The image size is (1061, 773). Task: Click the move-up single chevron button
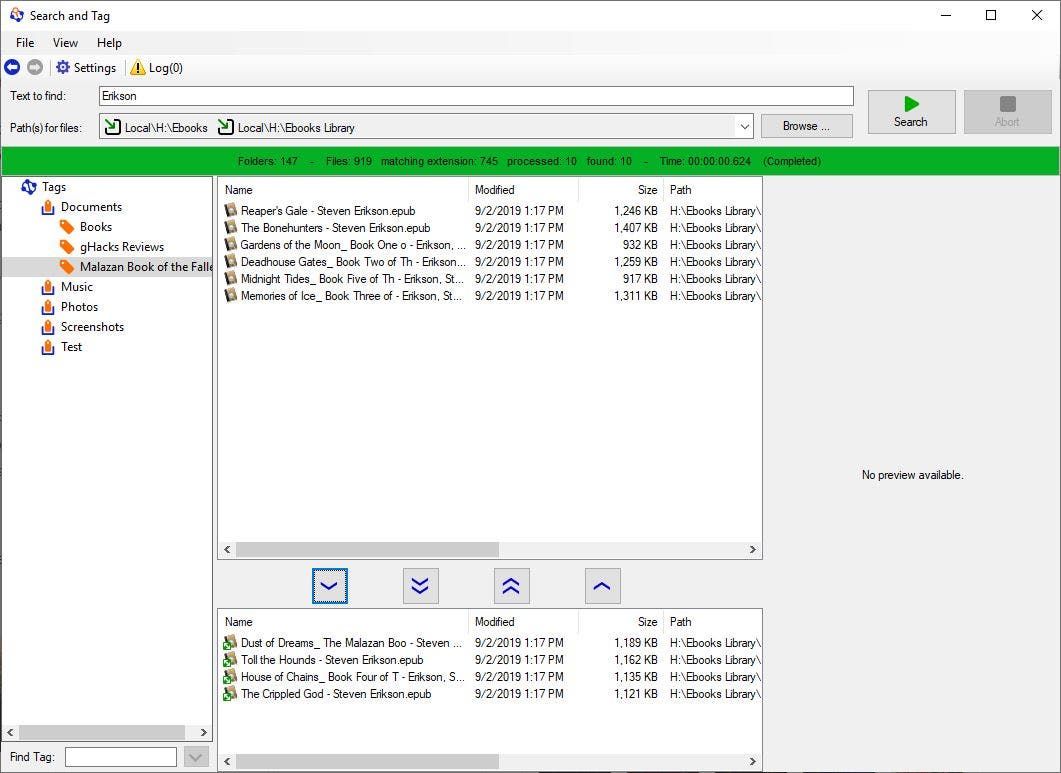tap(602, 586)
